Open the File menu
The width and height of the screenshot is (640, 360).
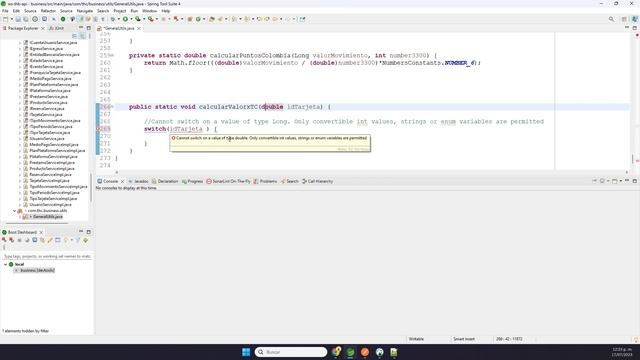tap(5, 11)
